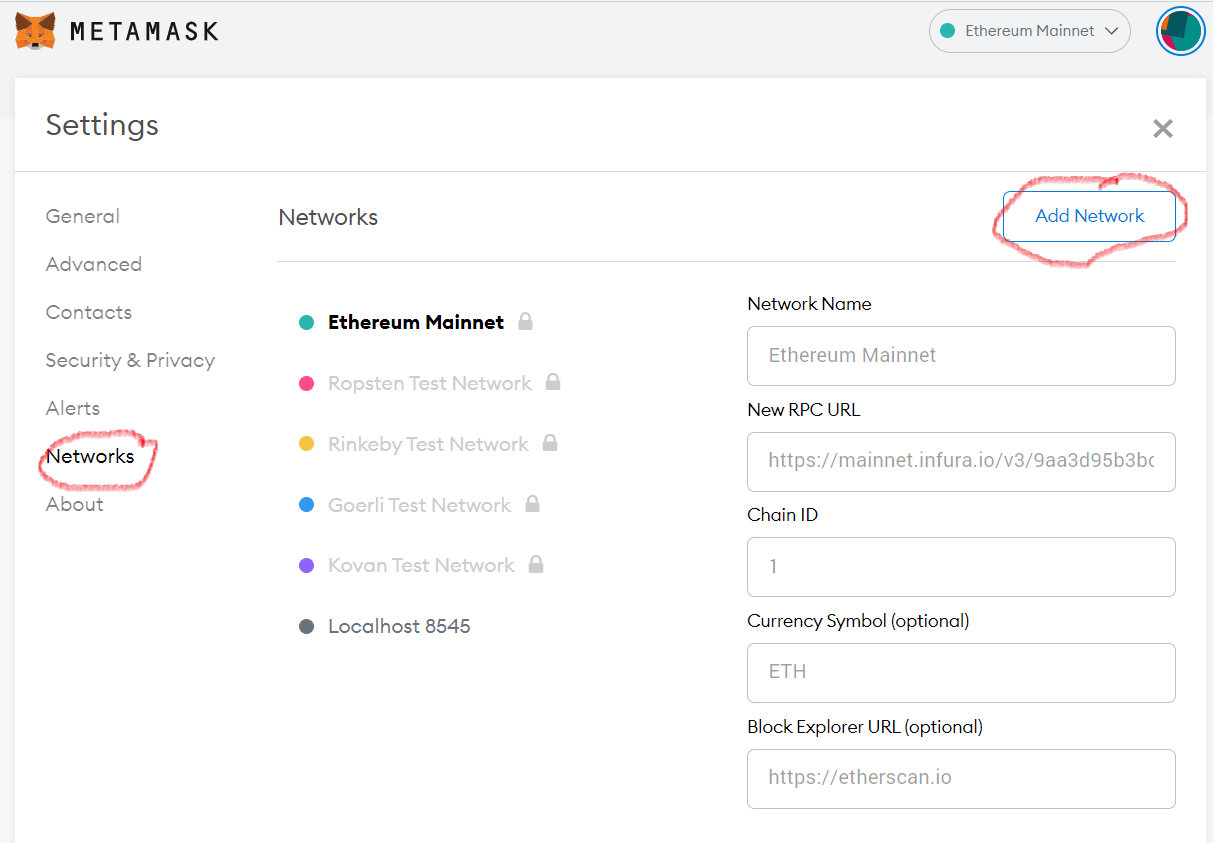Click the lock icon beside Ethereum Mainnet
Screen dimensions: 1213x843
coord(525,322)
